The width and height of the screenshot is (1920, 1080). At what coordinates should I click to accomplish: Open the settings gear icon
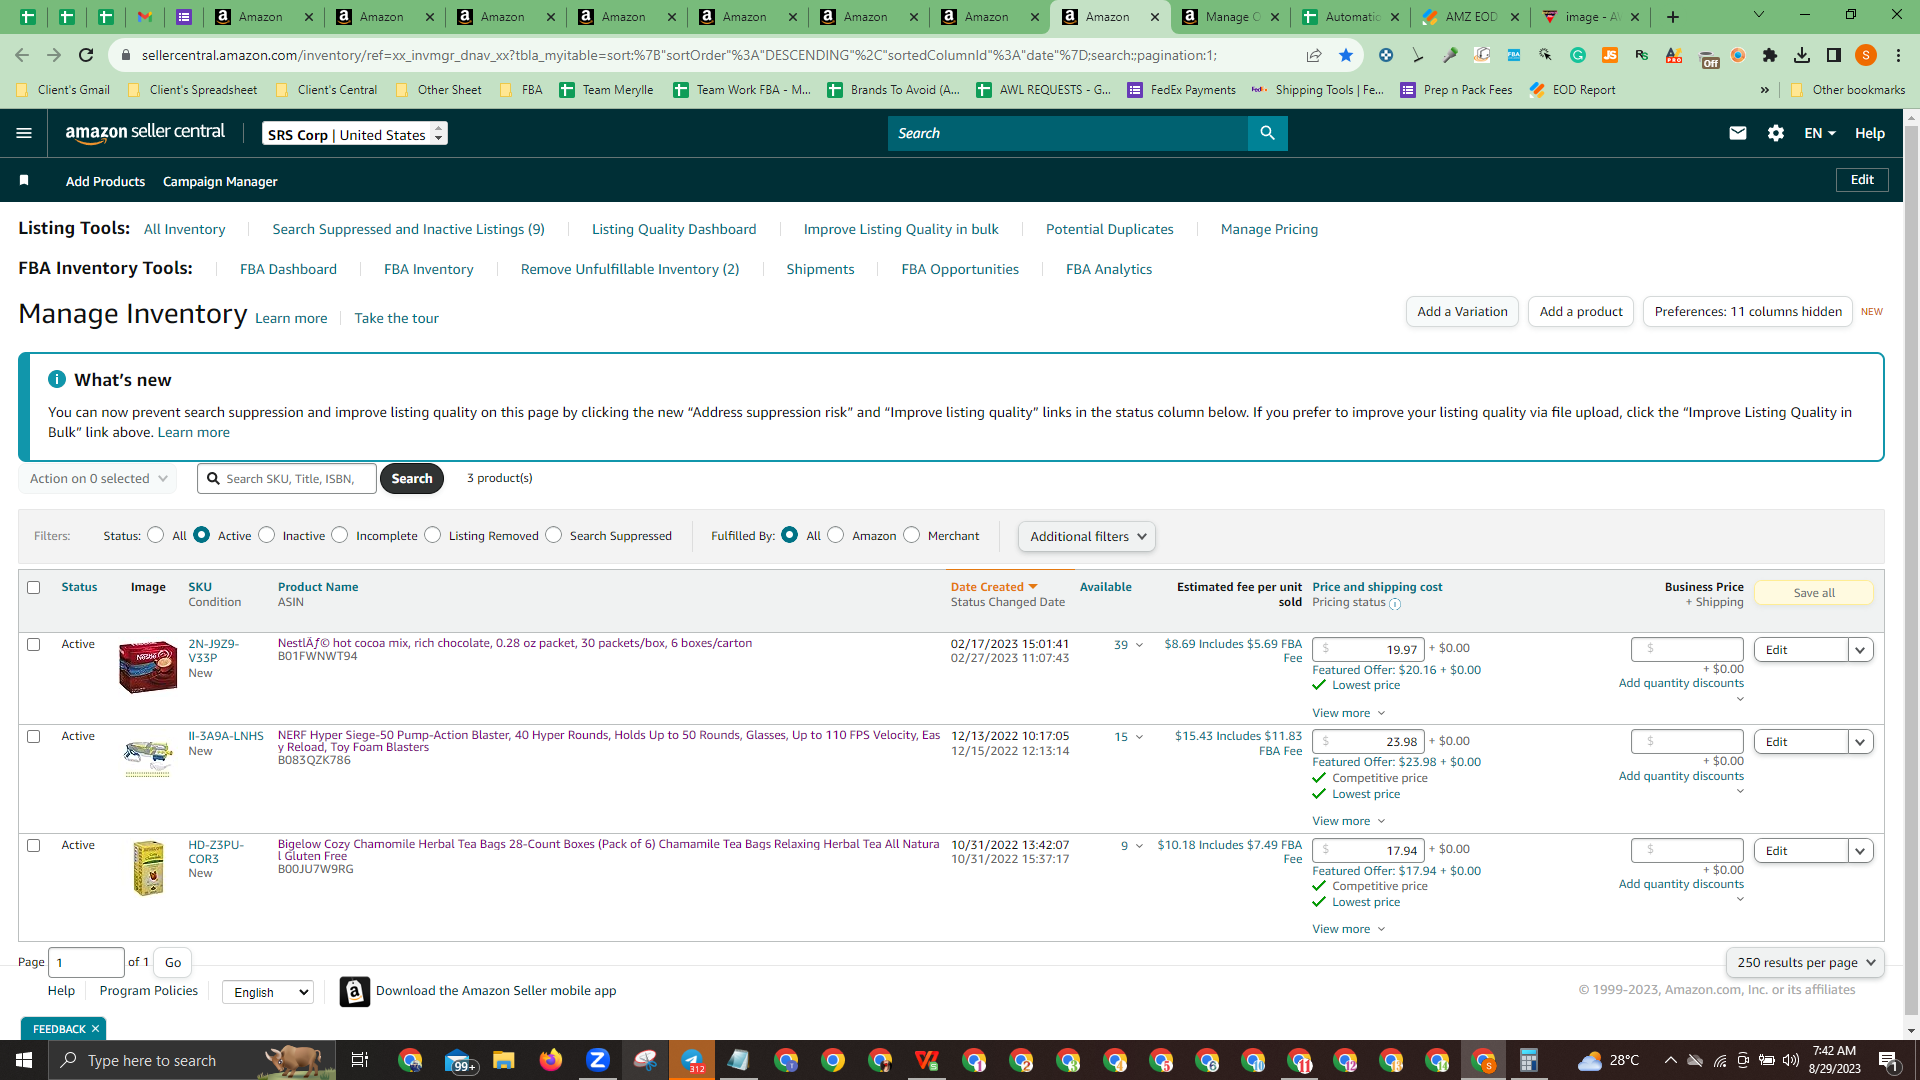pos(1776,133)
